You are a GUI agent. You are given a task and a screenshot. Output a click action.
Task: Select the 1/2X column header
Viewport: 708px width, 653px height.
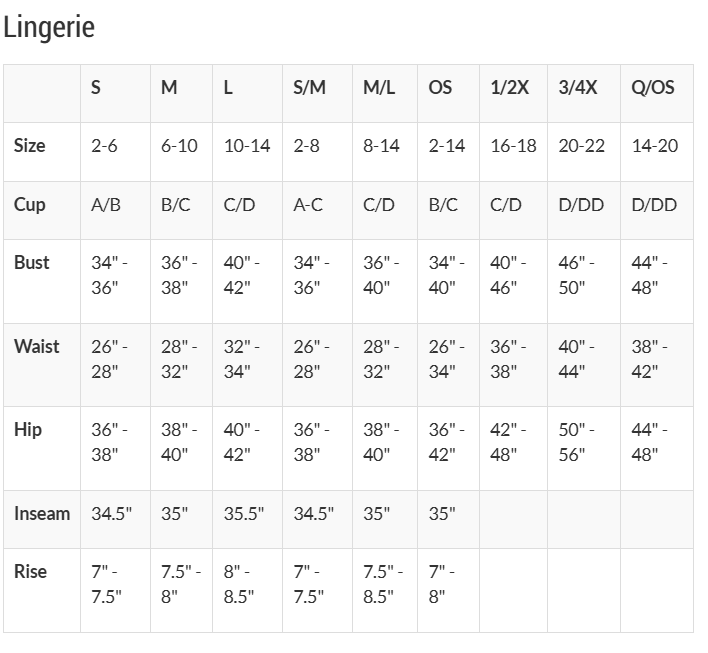click(x=510, y=87)
